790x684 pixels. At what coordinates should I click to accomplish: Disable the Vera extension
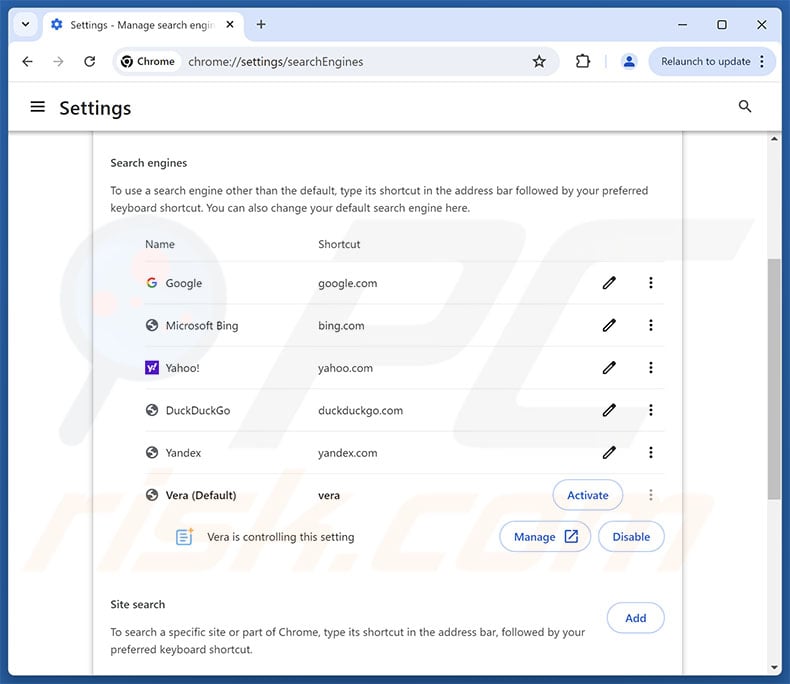pos(631,537)
